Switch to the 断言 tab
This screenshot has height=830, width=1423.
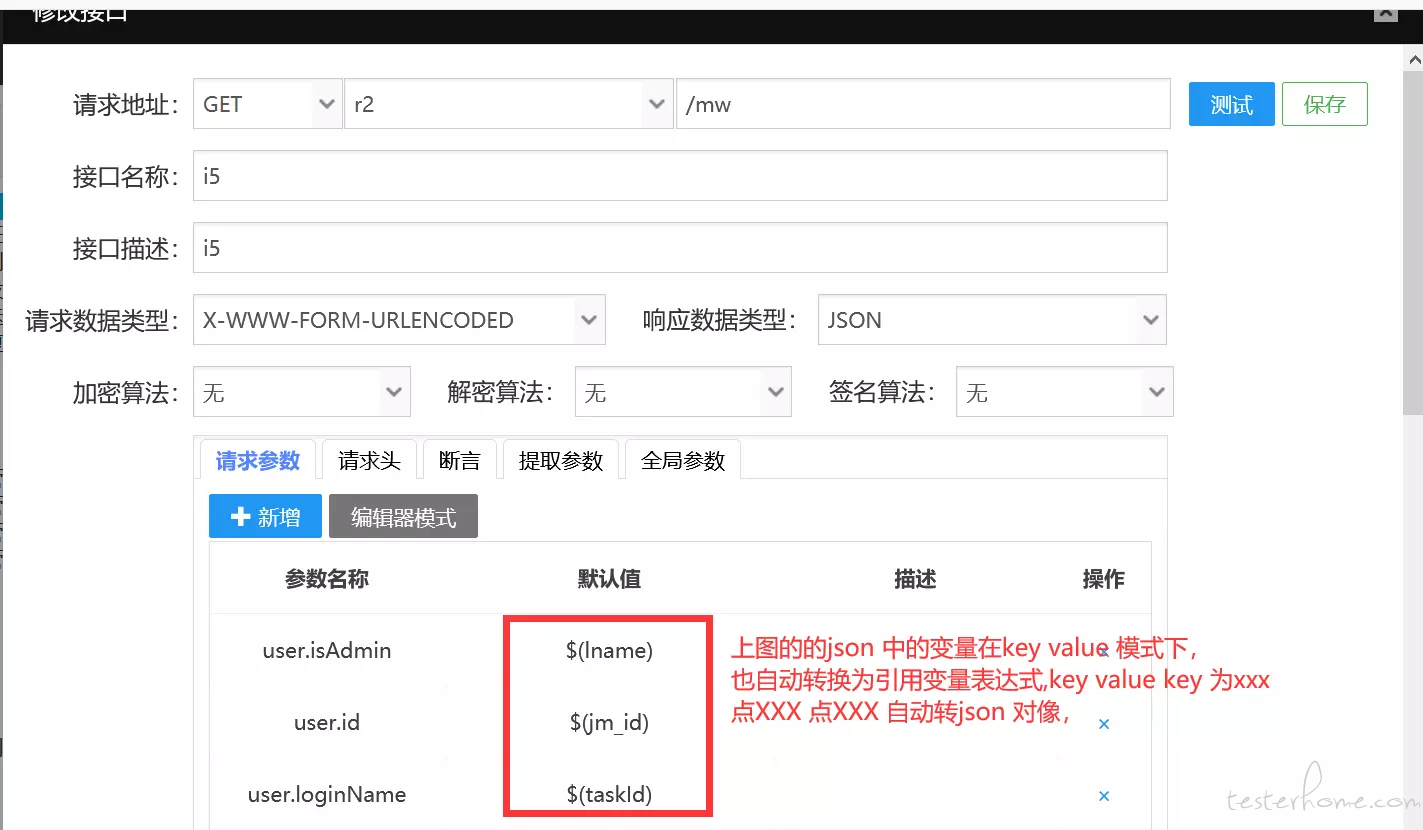tap(460, 460)
